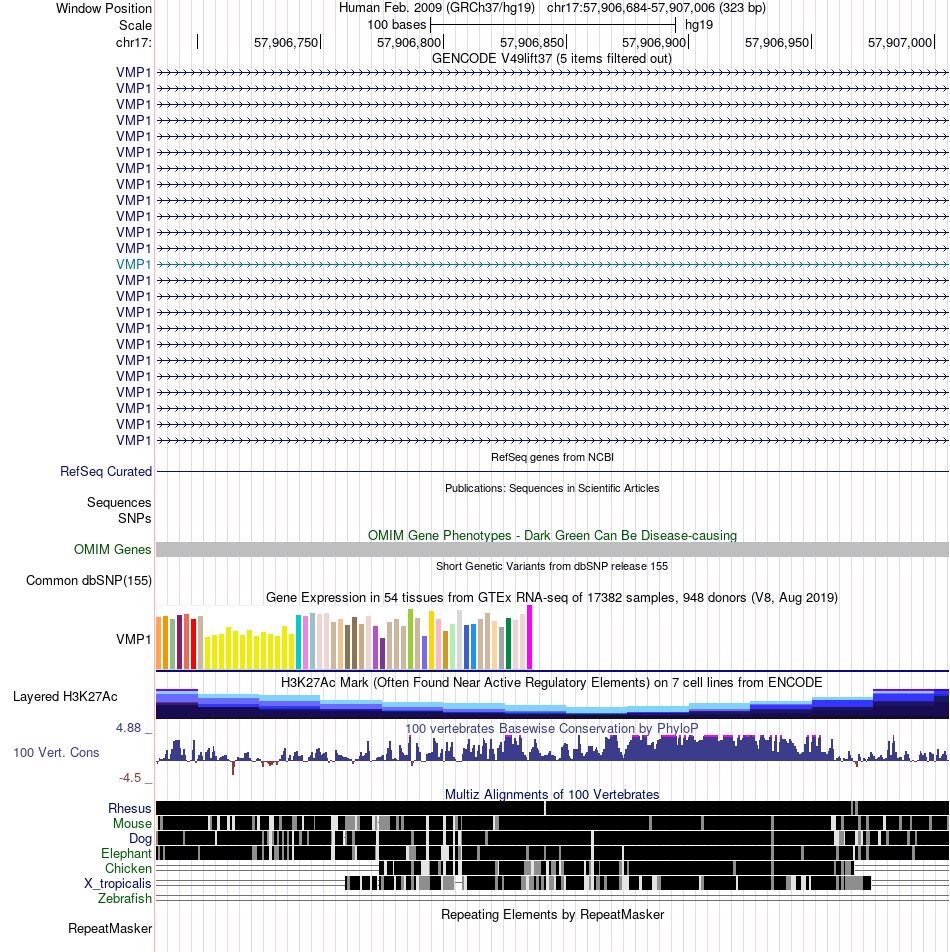Click the Elephant species label
This screenshot has height=952, width=950.
click(126, 854)
